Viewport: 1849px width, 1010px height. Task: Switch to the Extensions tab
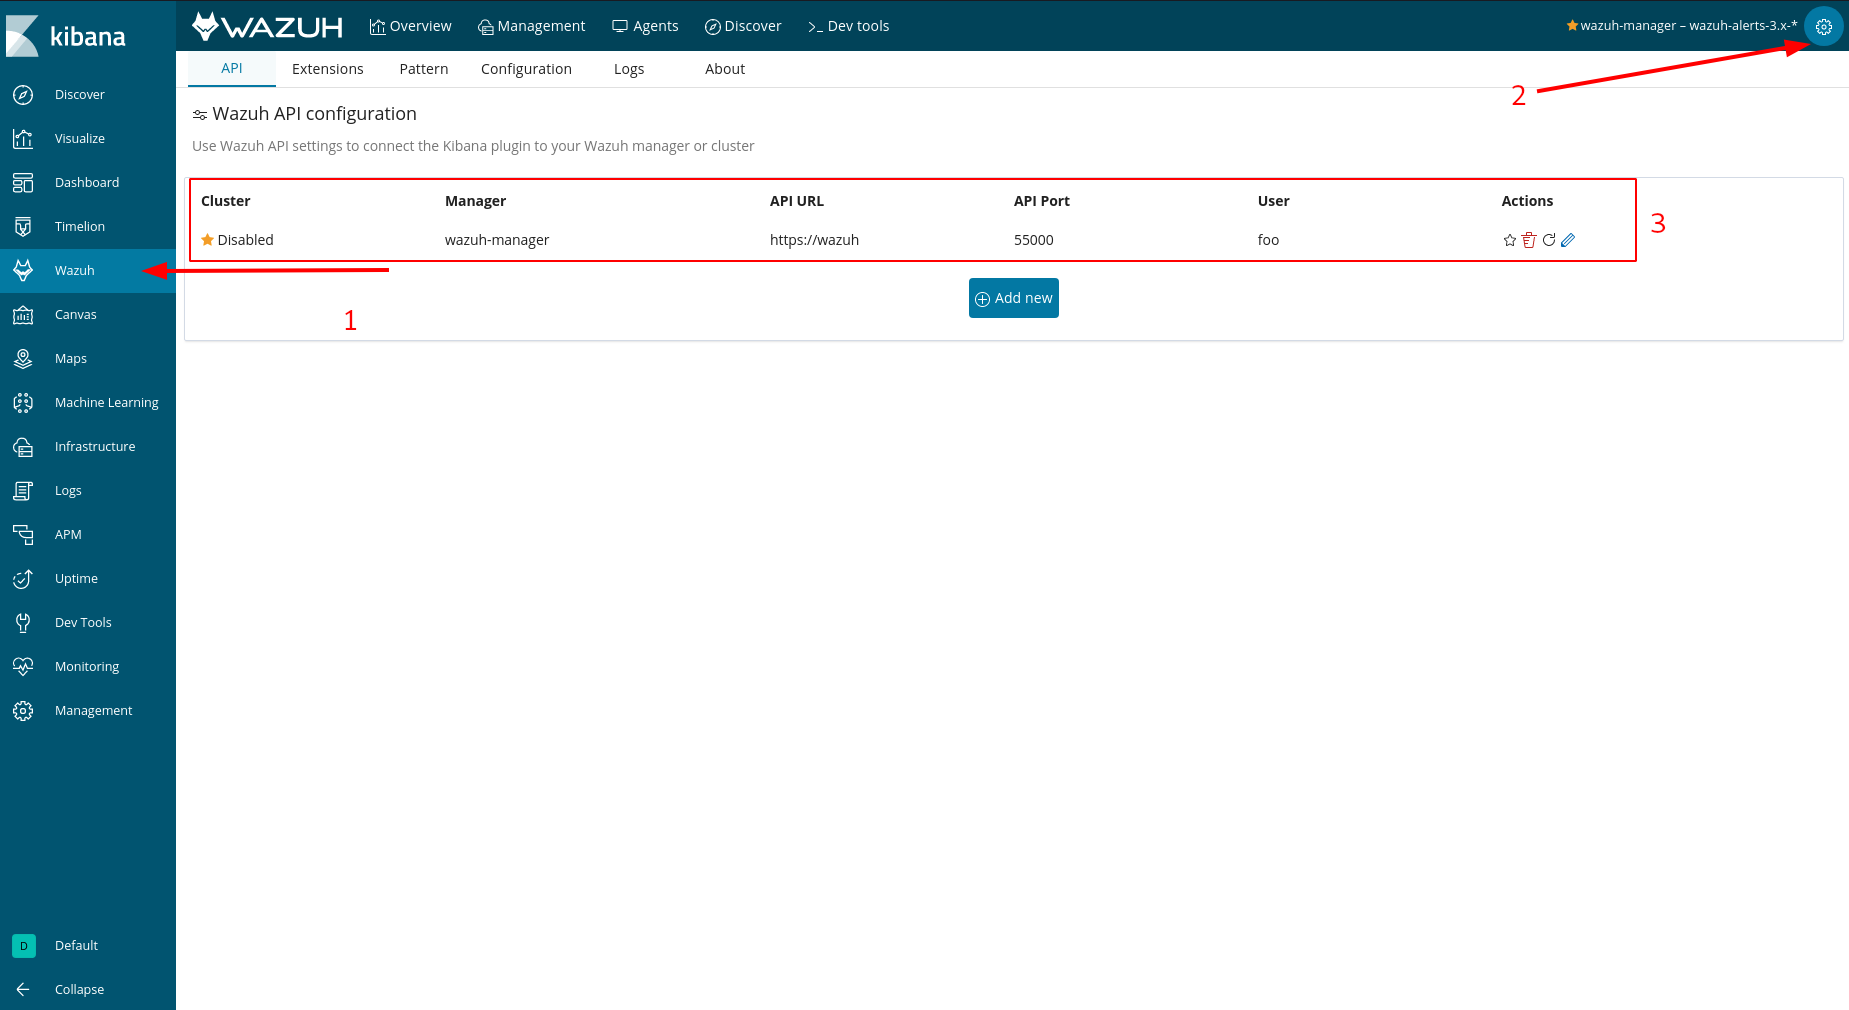coord(327,68)
